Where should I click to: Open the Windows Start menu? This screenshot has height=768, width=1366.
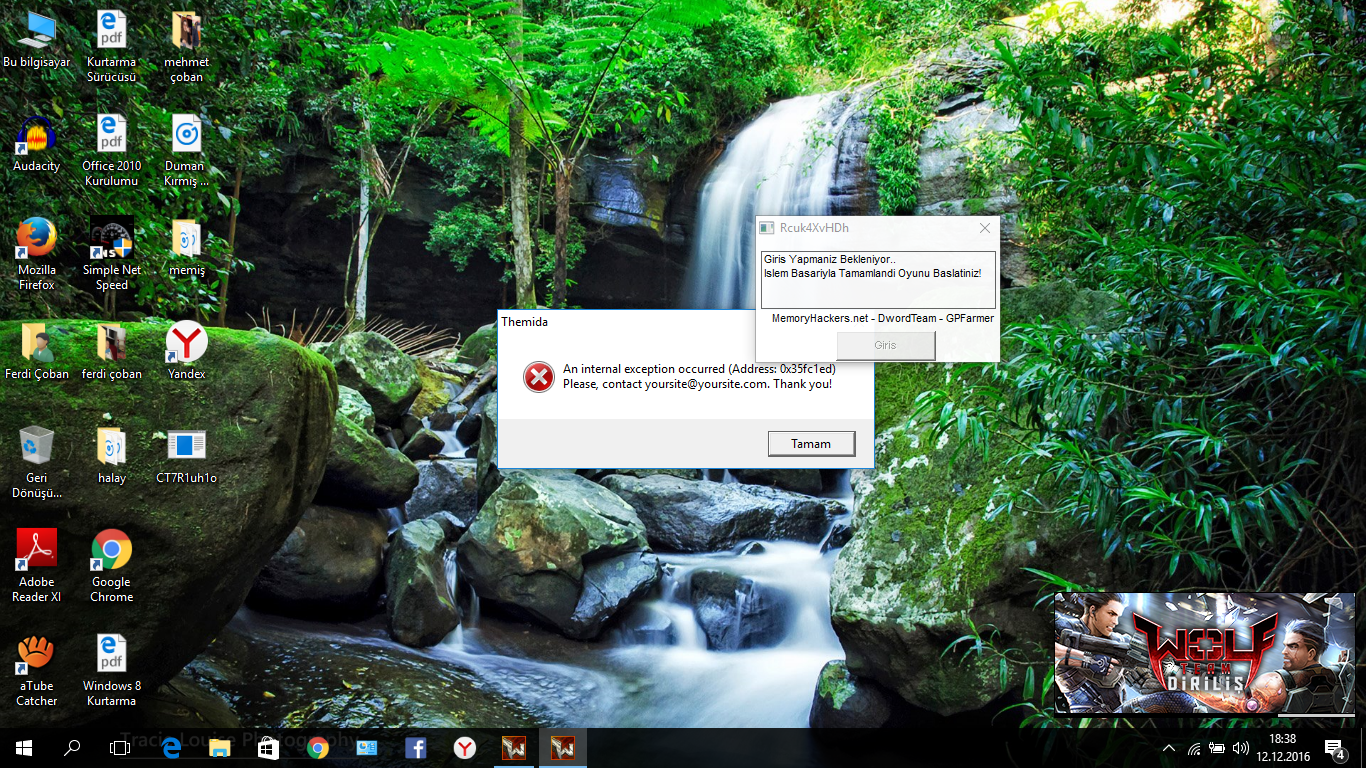tap(24, 747)
